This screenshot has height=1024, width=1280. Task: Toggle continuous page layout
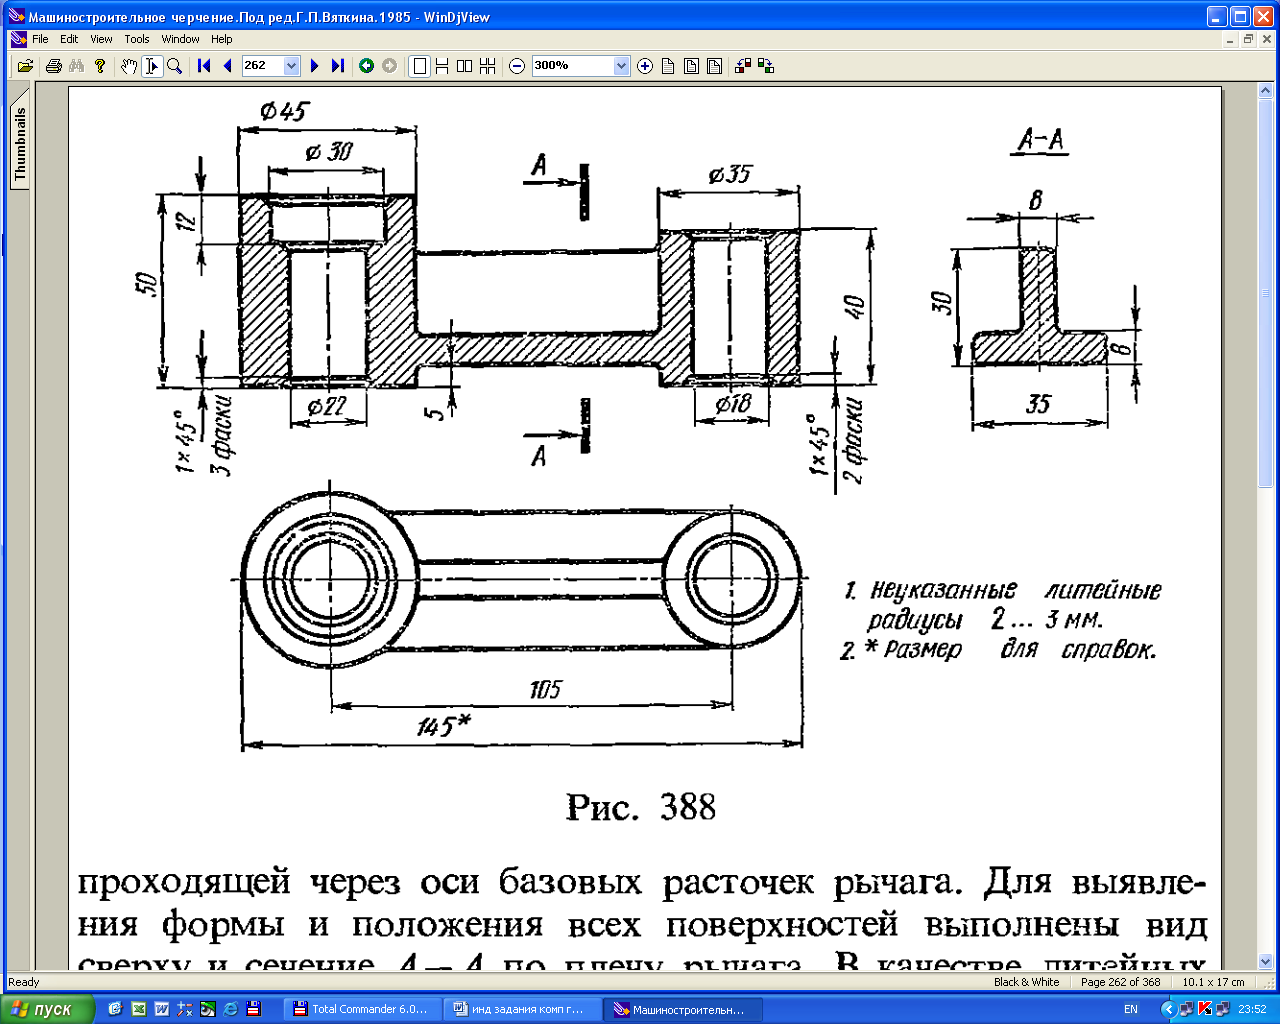click(442, 66)
